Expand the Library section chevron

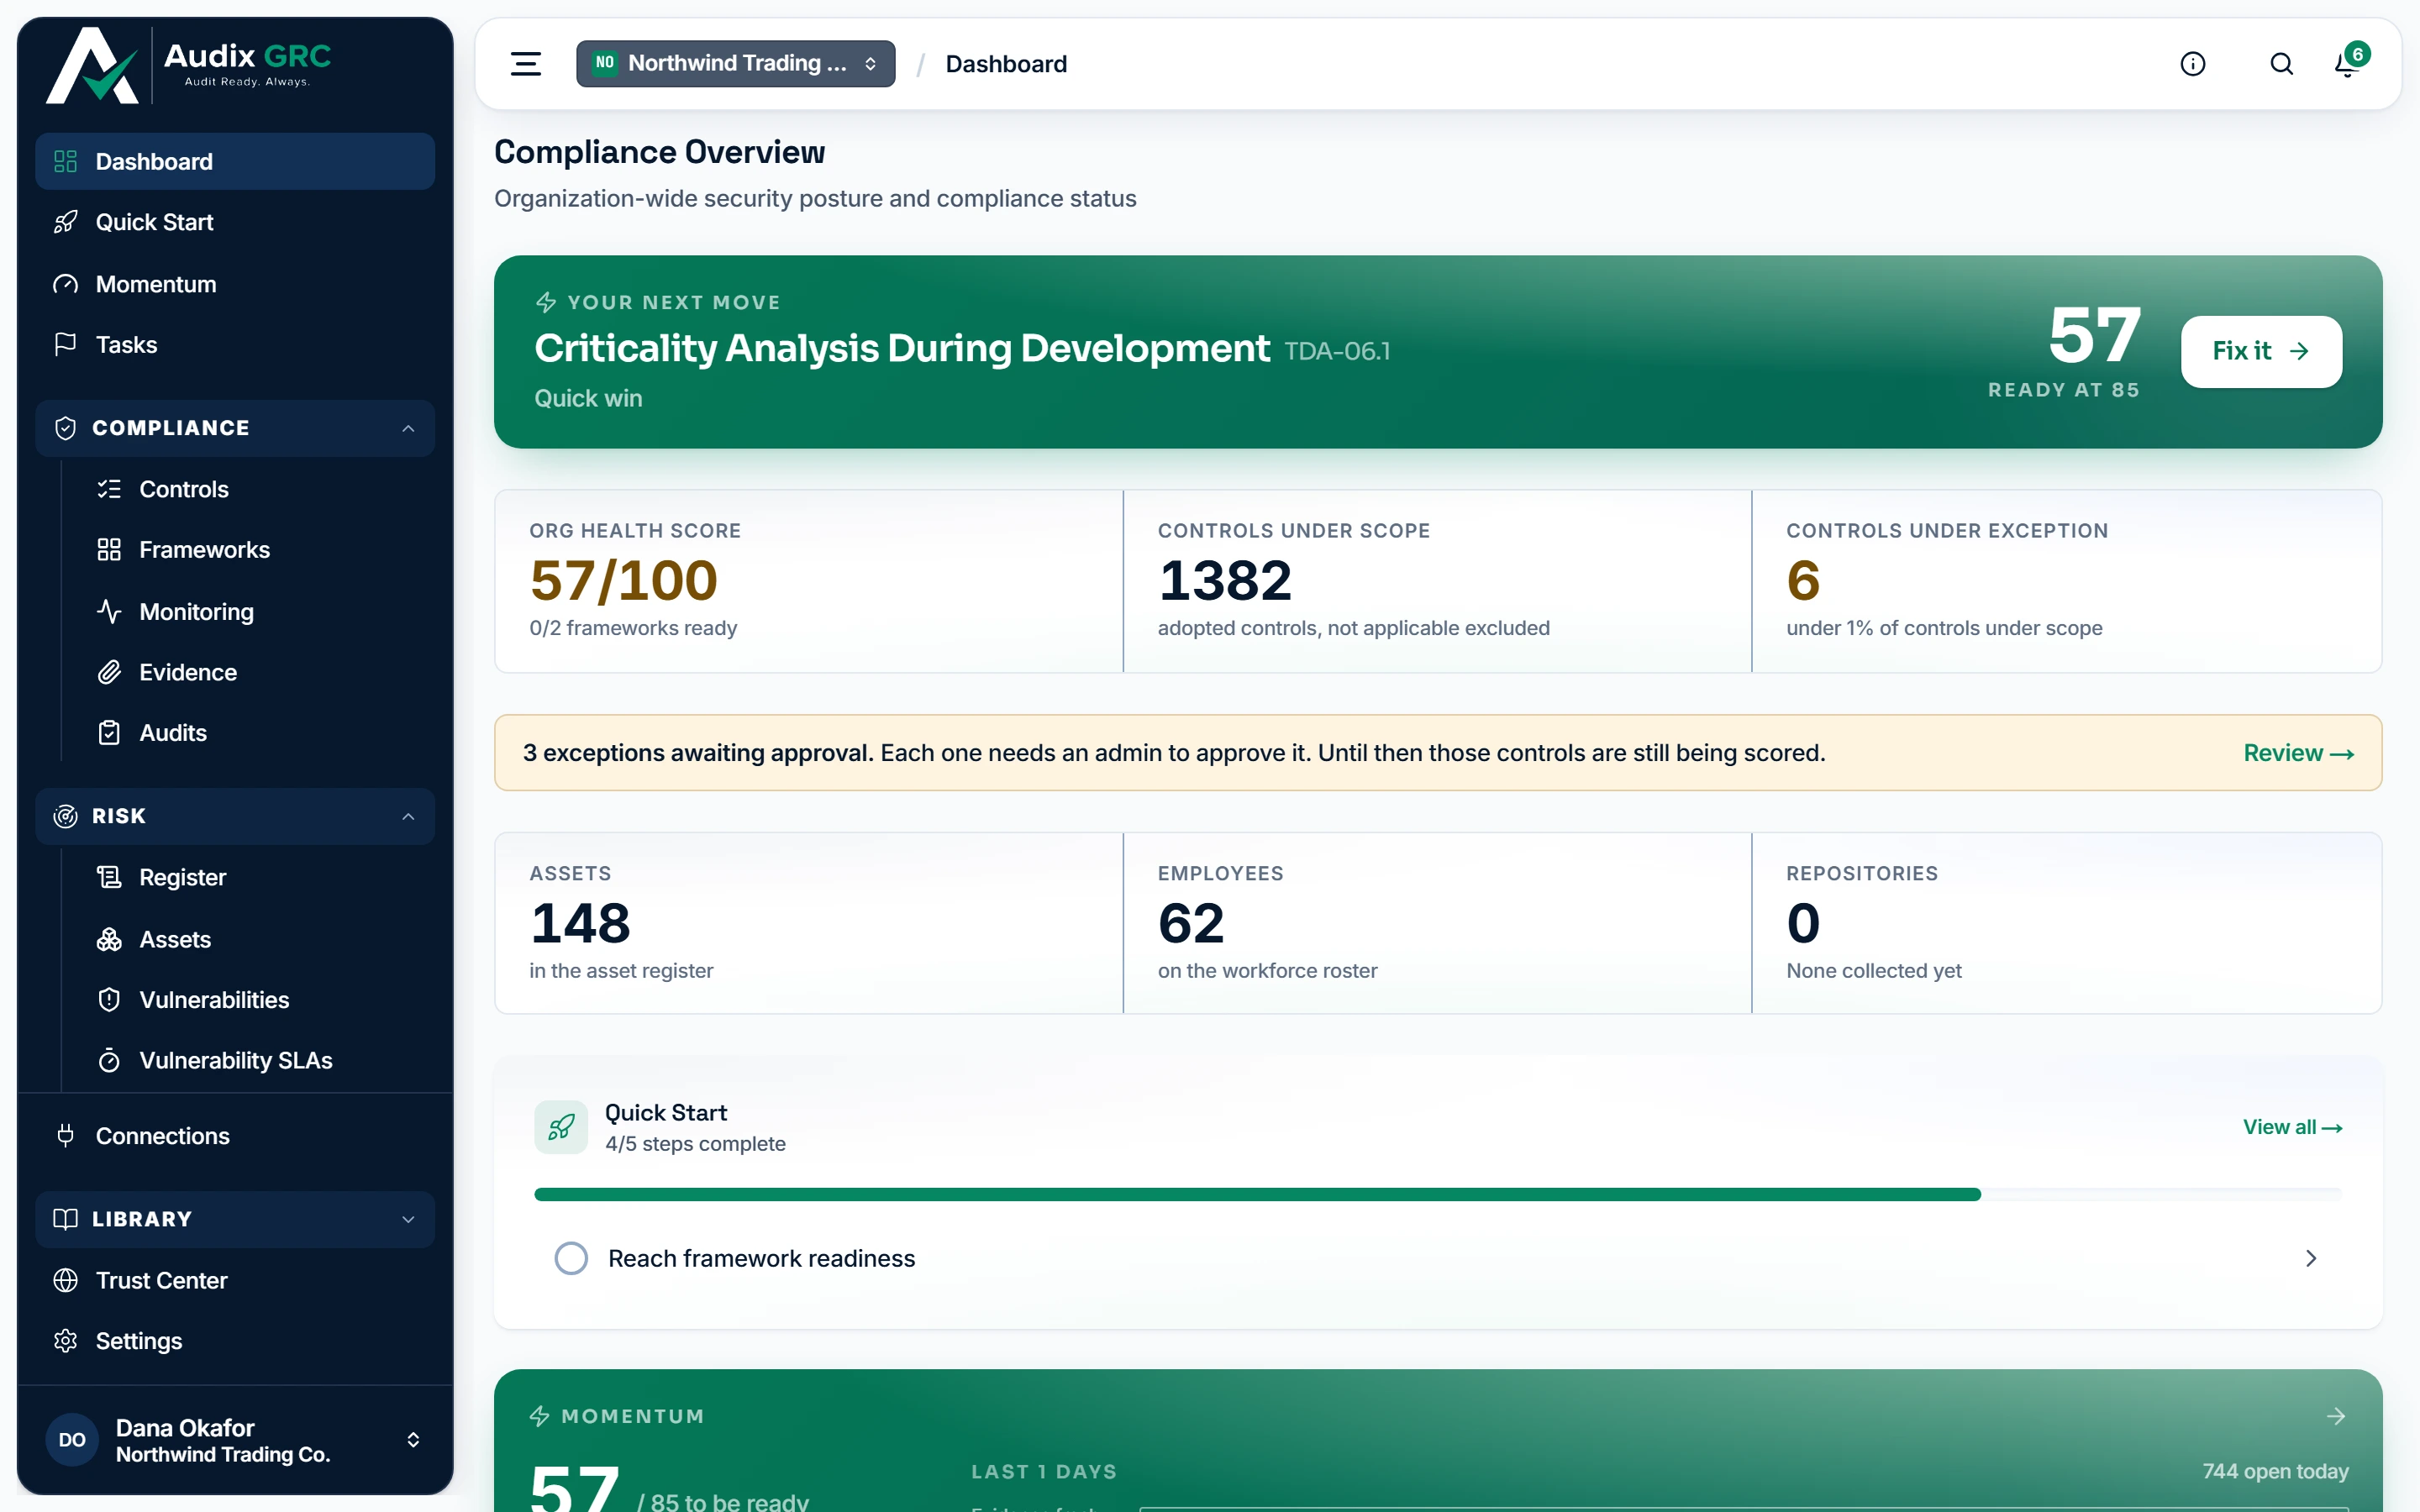(408, 1219)
